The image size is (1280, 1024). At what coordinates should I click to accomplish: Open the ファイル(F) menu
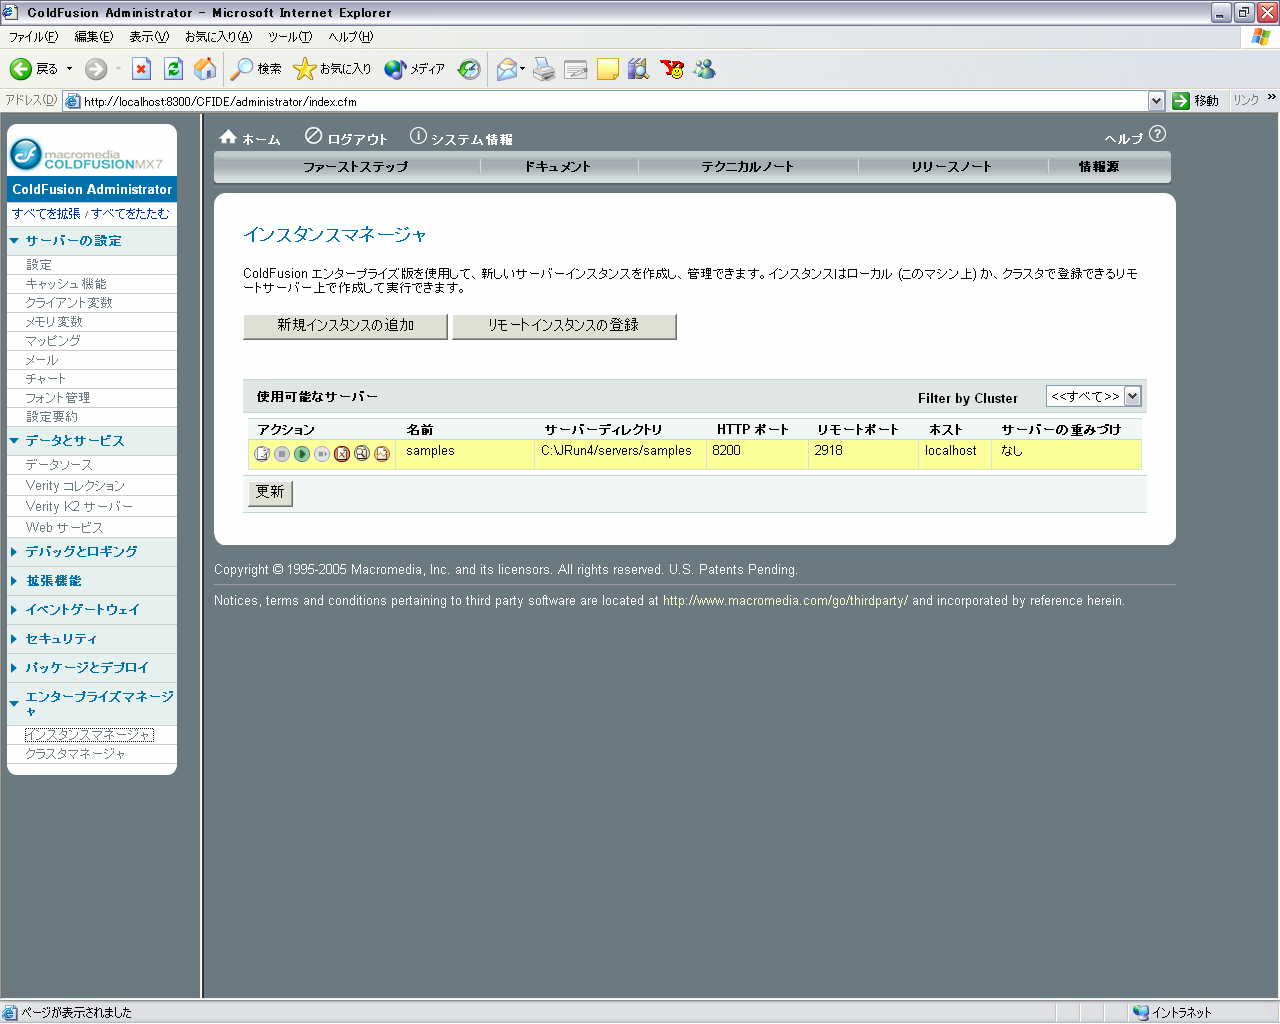(x=33, y=37)
